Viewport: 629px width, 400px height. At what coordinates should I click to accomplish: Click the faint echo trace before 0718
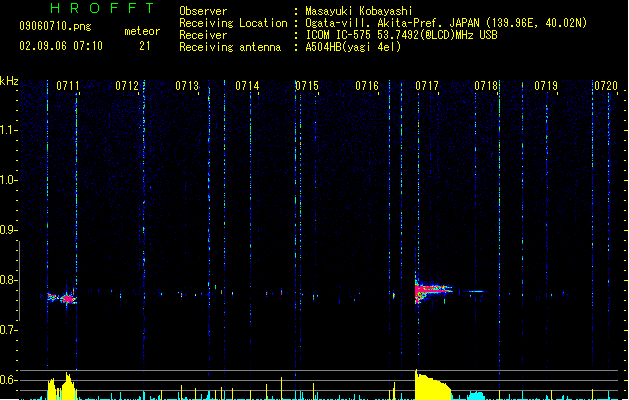point(475,292)
